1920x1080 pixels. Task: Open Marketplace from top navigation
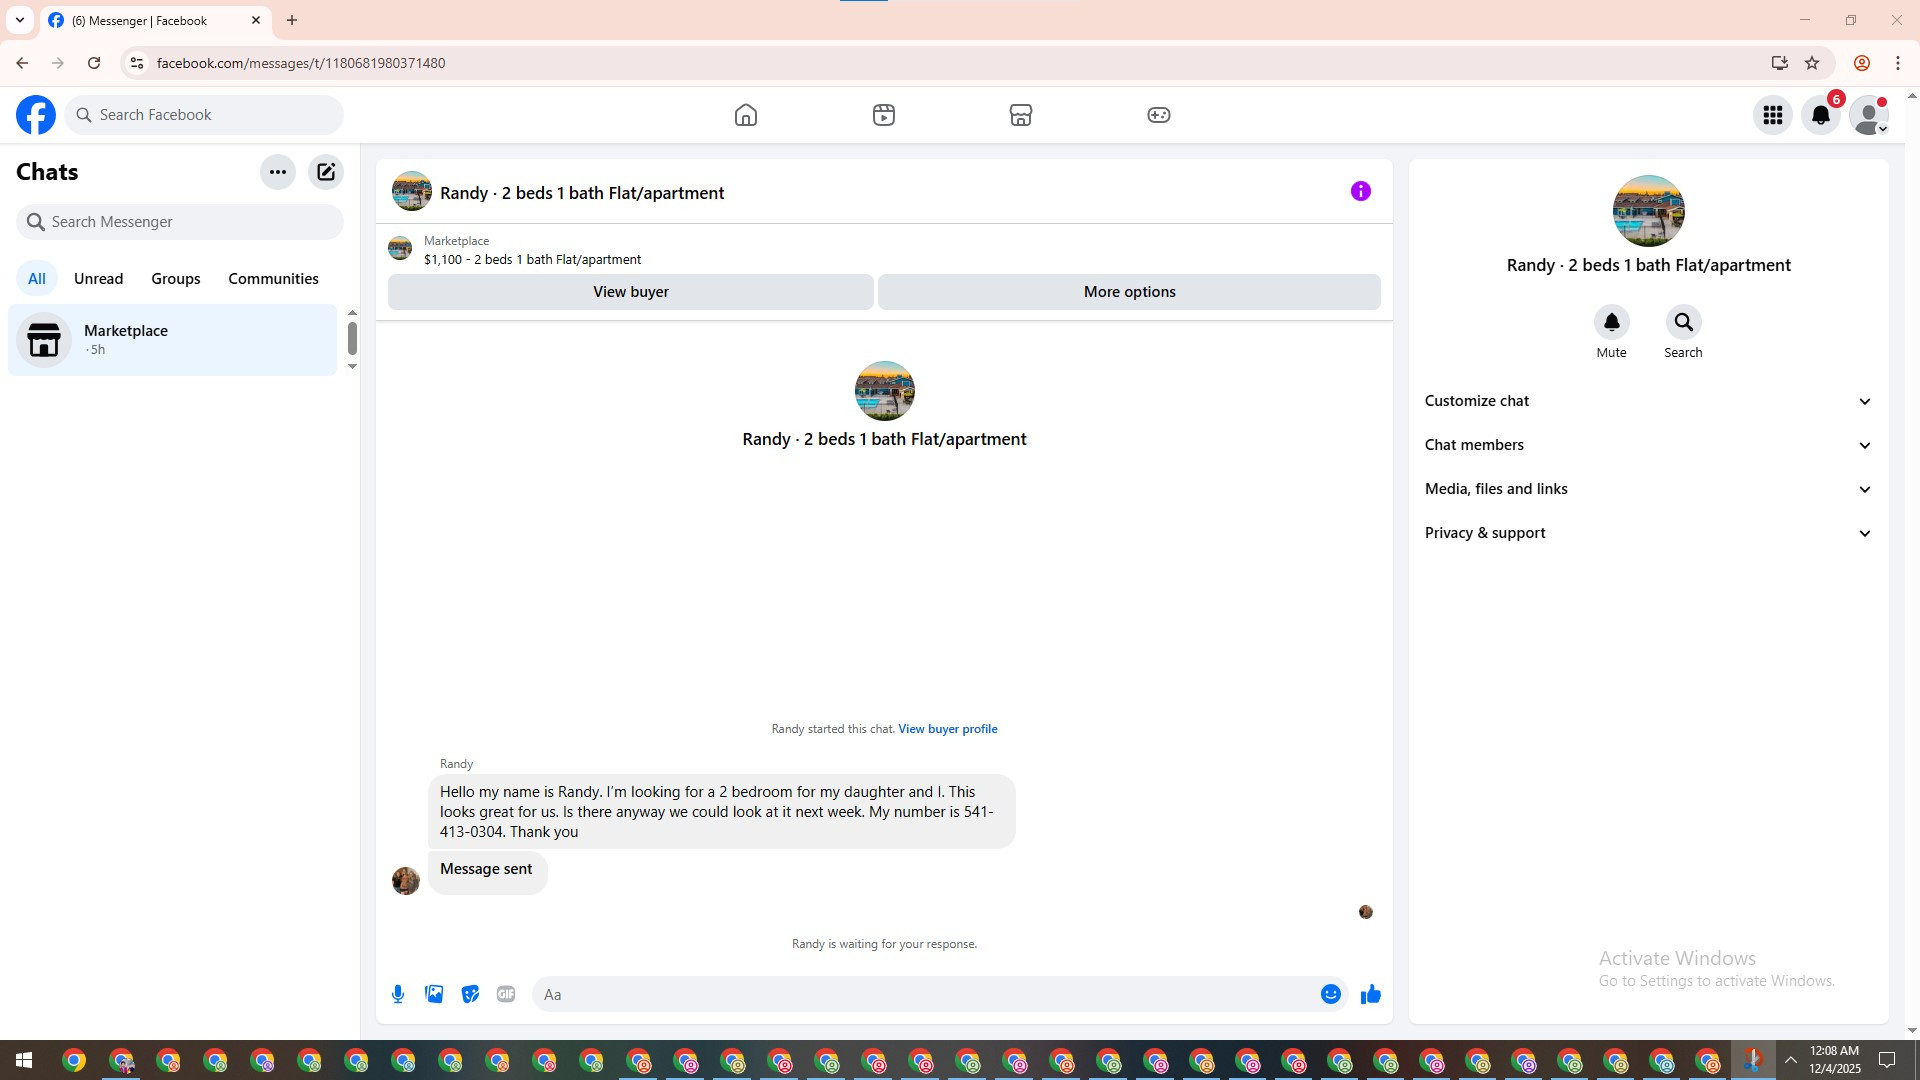tap(1020, 115)
